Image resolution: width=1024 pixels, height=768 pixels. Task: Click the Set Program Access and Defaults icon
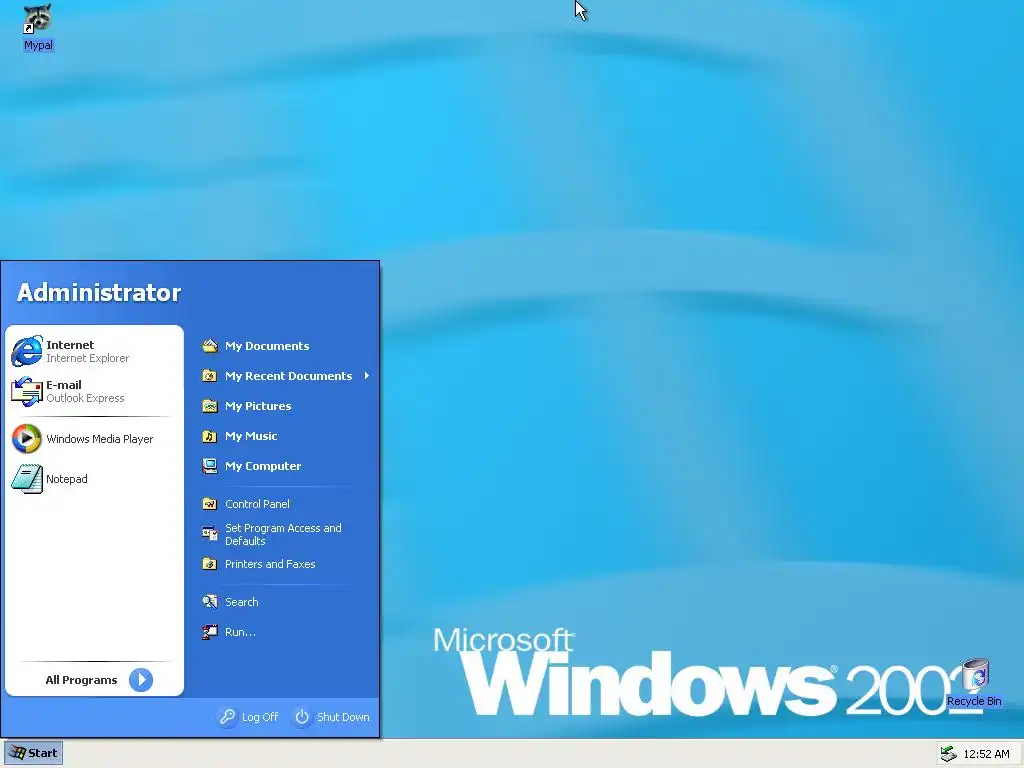pos(210,534)
